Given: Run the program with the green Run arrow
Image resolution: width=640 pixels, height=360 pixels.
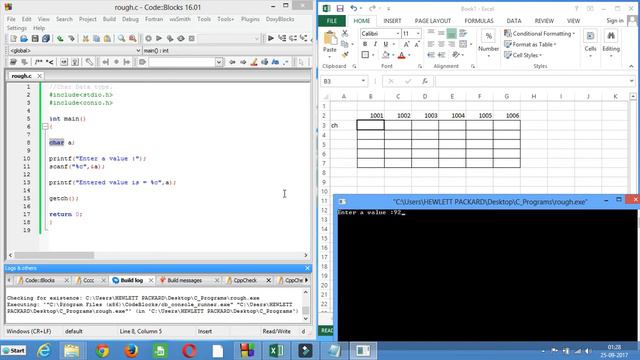Looking at the screenshot, I should pyautogui.click(x=159, y=39).
